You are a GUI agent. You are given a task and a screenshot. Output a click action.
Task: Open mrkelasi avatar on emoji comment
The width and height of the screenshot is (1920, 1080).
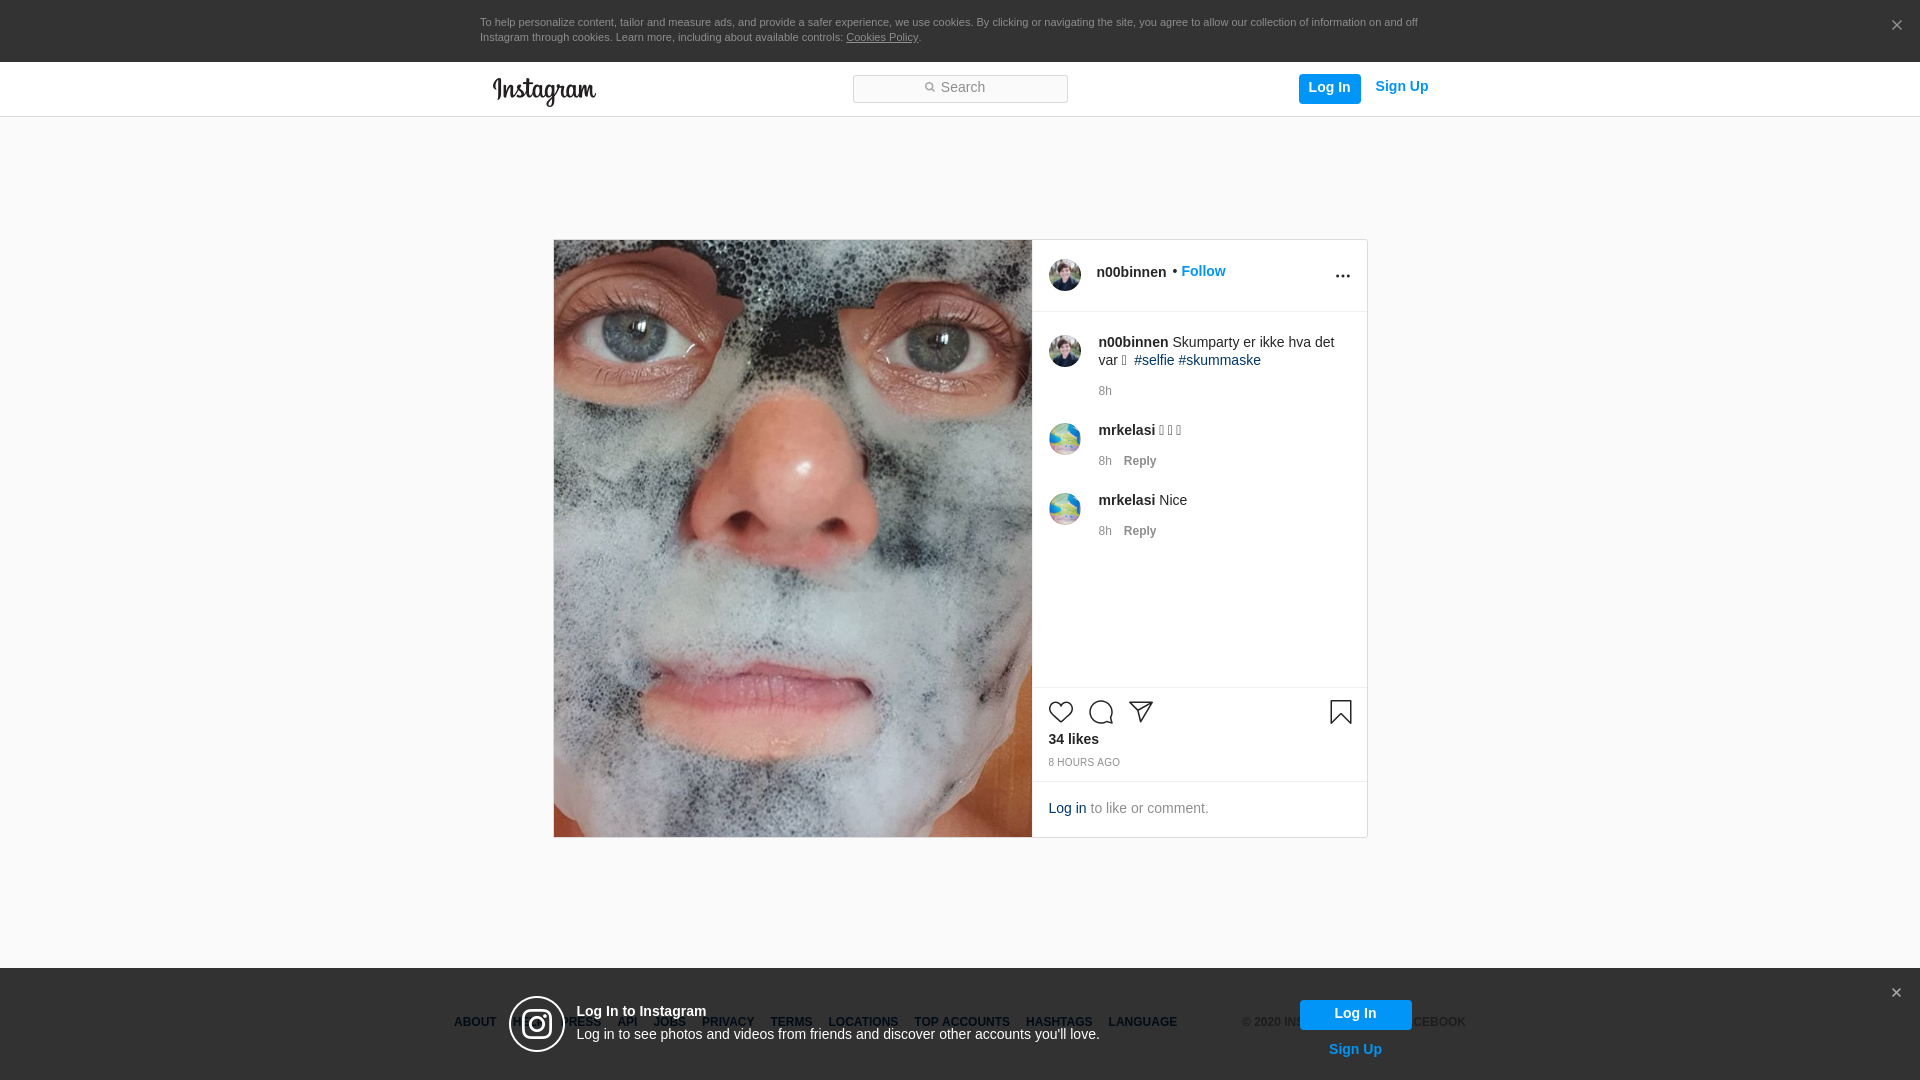(1064, 439)
